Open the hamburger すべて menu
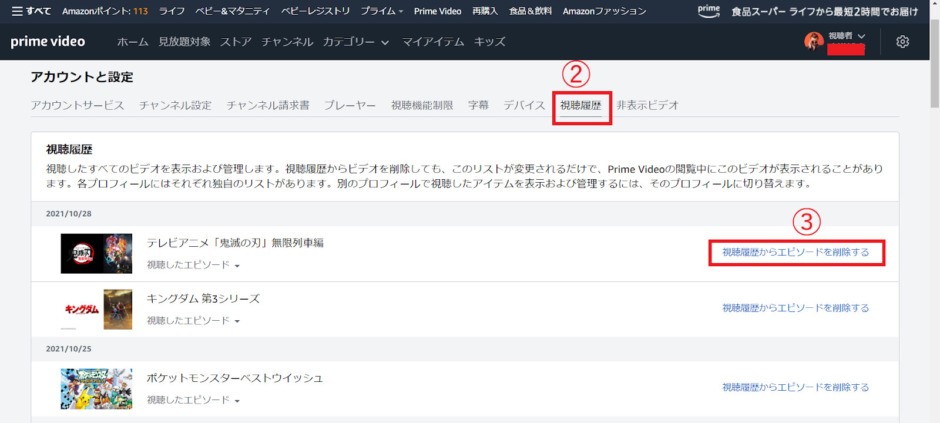The image size is (940, 423). click(31, 11)
